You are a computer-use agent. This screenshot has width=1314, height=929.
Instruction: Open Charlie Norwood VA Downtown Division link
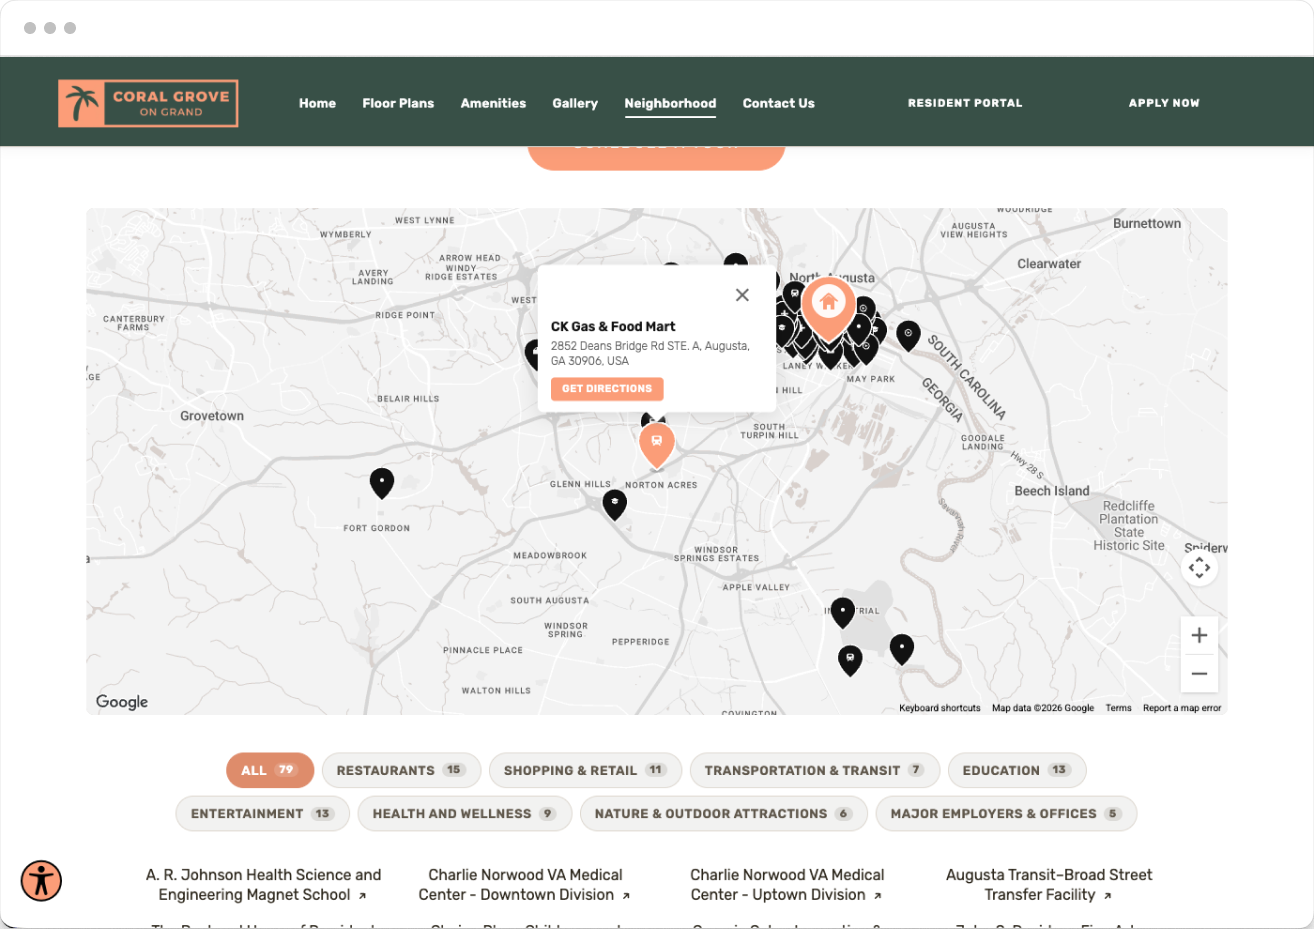click(x=525, y=885)
